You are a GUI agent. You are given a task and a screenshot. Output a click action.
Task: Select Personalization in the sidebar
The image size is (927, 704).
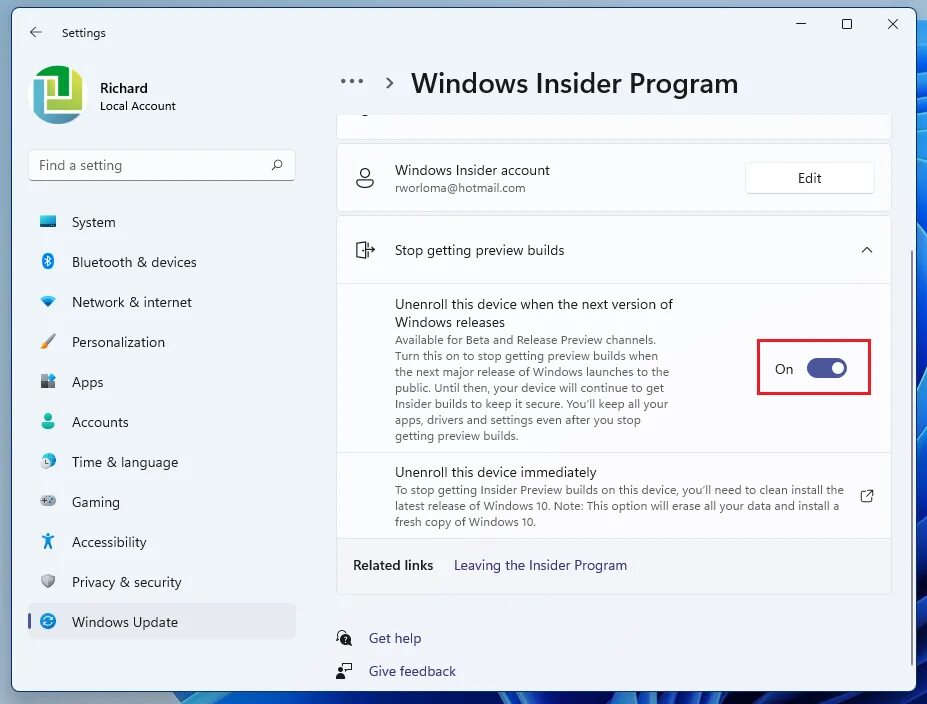coord(117,342)
